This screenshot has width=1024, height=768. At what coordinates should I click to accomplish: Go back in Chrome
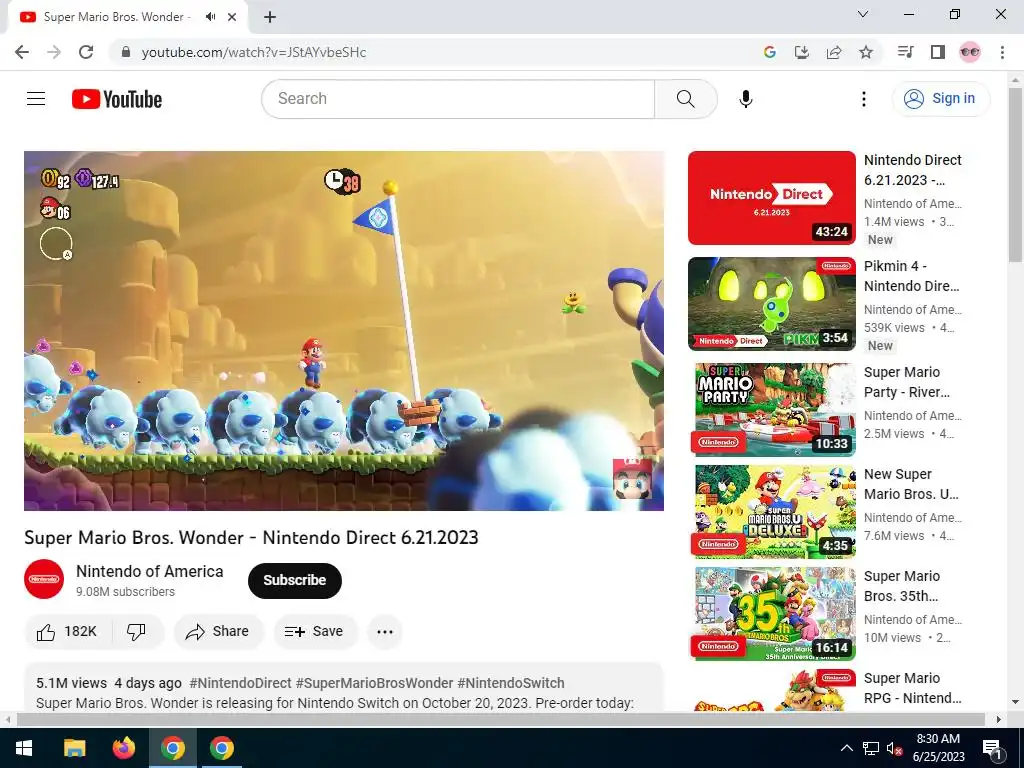[22, 52]
